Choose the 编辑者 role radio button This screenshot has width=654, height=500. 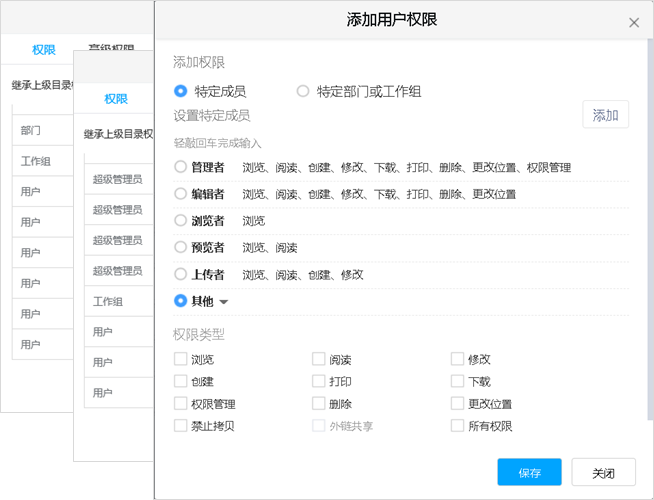click(181, 194)
